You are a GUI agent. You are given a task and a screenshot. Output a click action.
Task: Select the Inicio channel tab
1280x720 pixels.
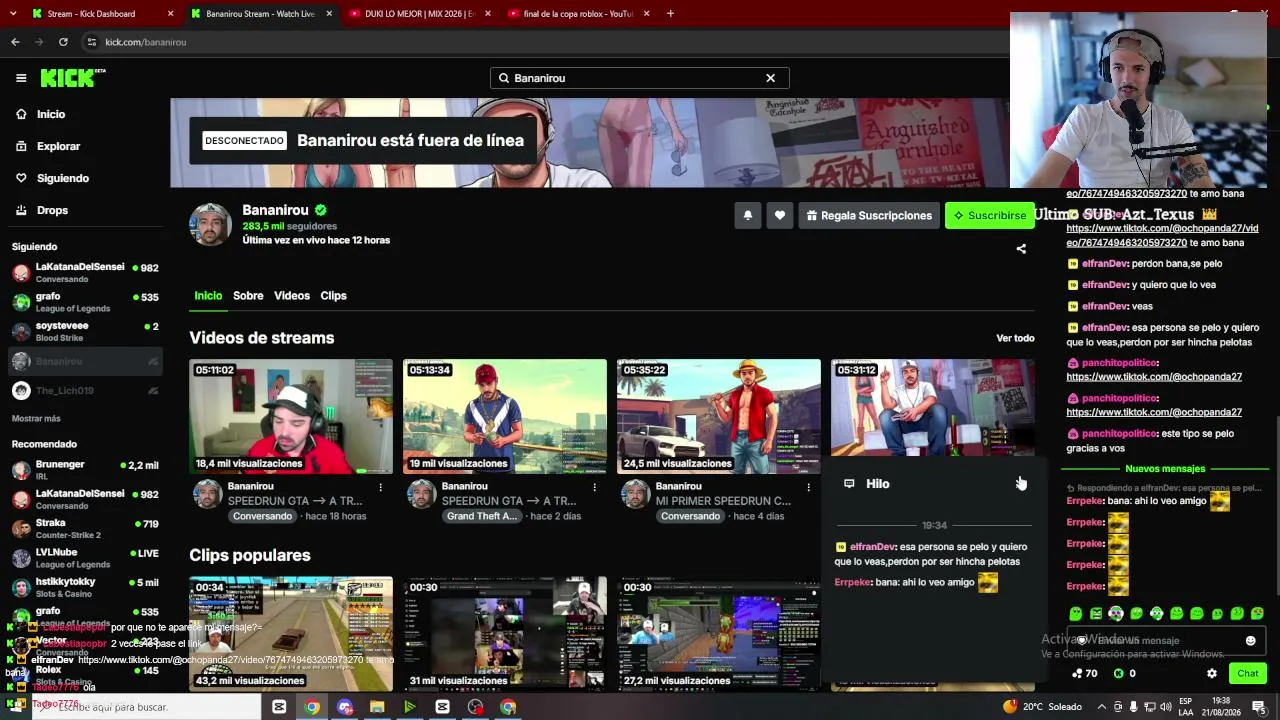[208, 296]
